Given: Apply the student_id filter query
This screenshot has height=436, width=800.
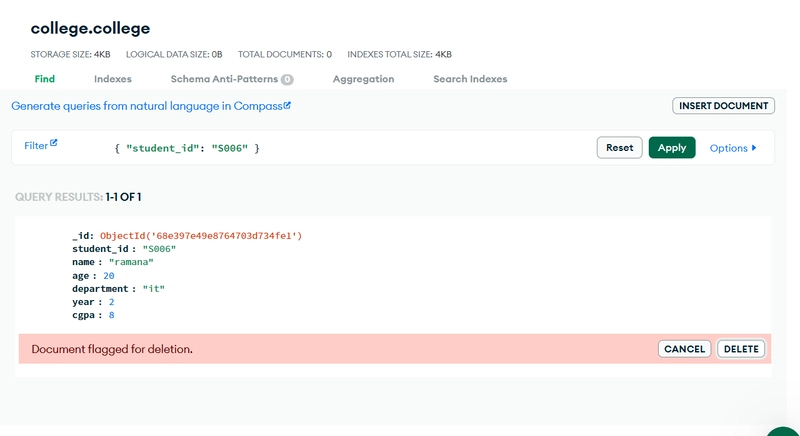Looking at the screenshot, I should [x=671, y=148].
